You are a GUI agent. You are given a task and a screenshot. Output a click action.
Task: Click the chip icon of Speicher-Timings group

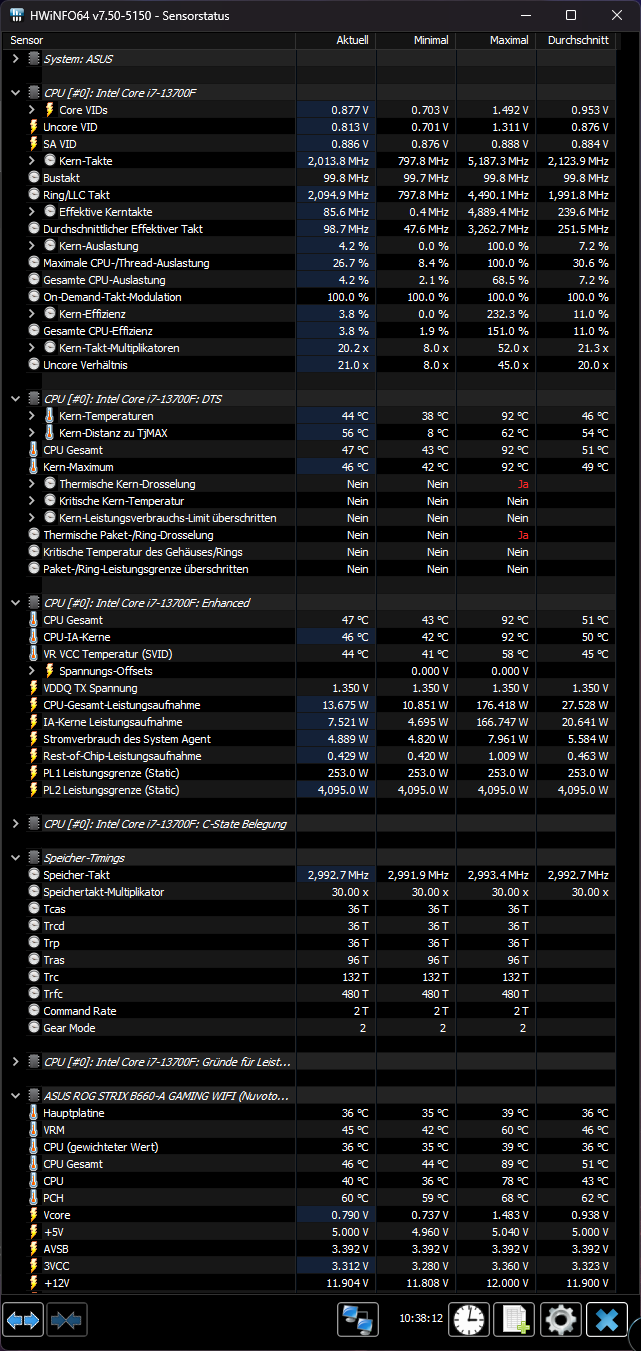34,858
